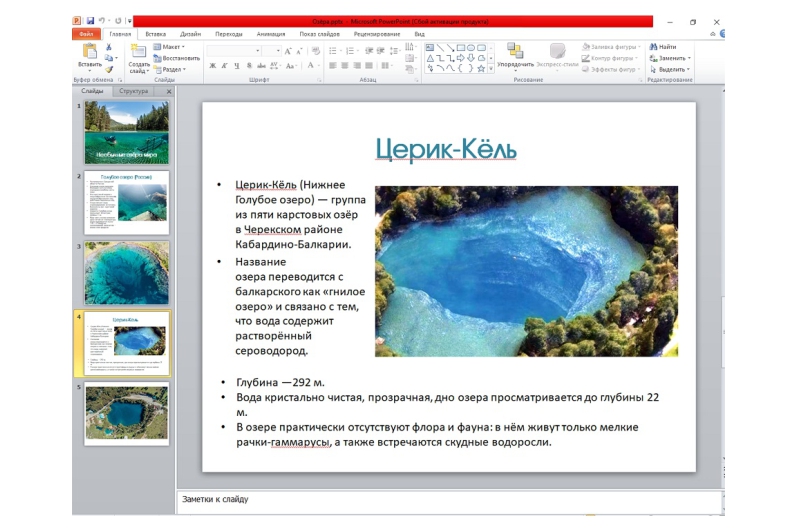Image resolution: width=797 pixels, height=531 pixels.
Task: Click the clear formatting icon
Action: [316, 51]
